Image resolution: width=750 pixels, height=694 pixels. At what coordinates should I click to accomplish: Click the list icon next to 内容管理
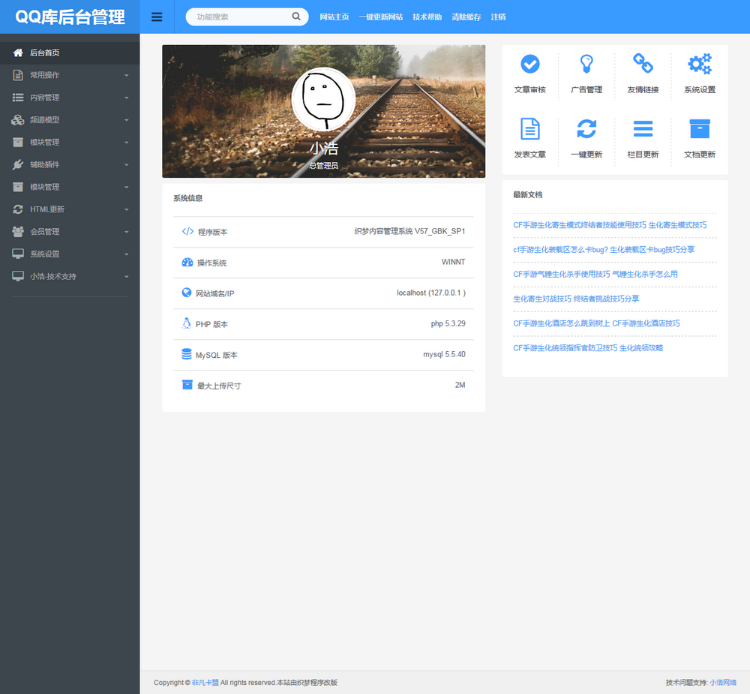point(18,98)
